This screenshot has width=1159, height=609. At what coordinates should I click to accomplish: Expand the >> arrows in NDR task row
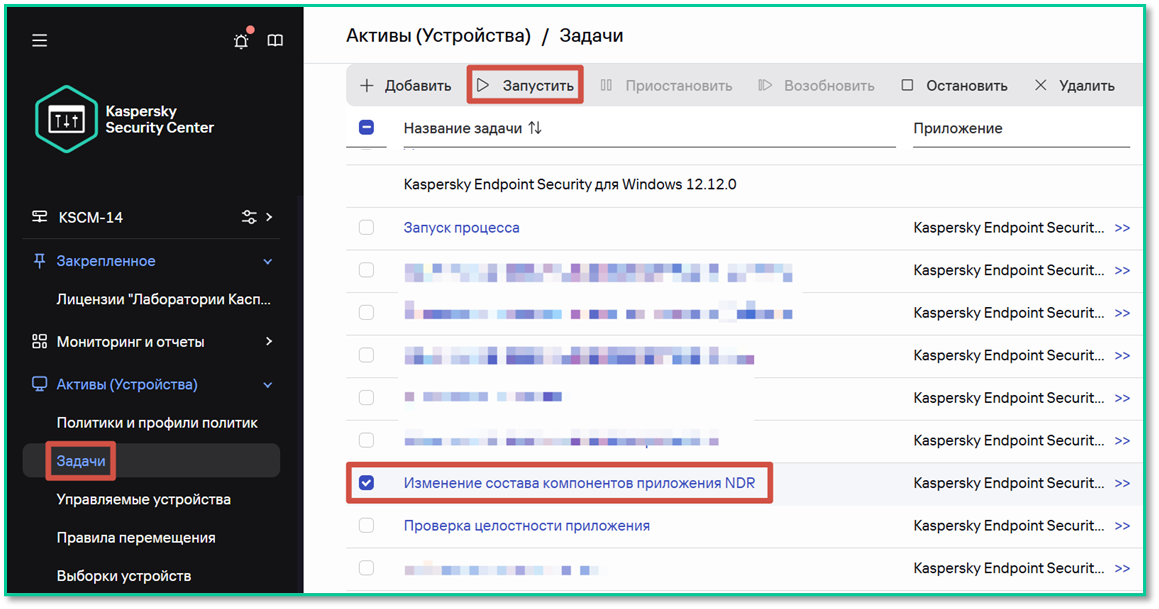1122,483
